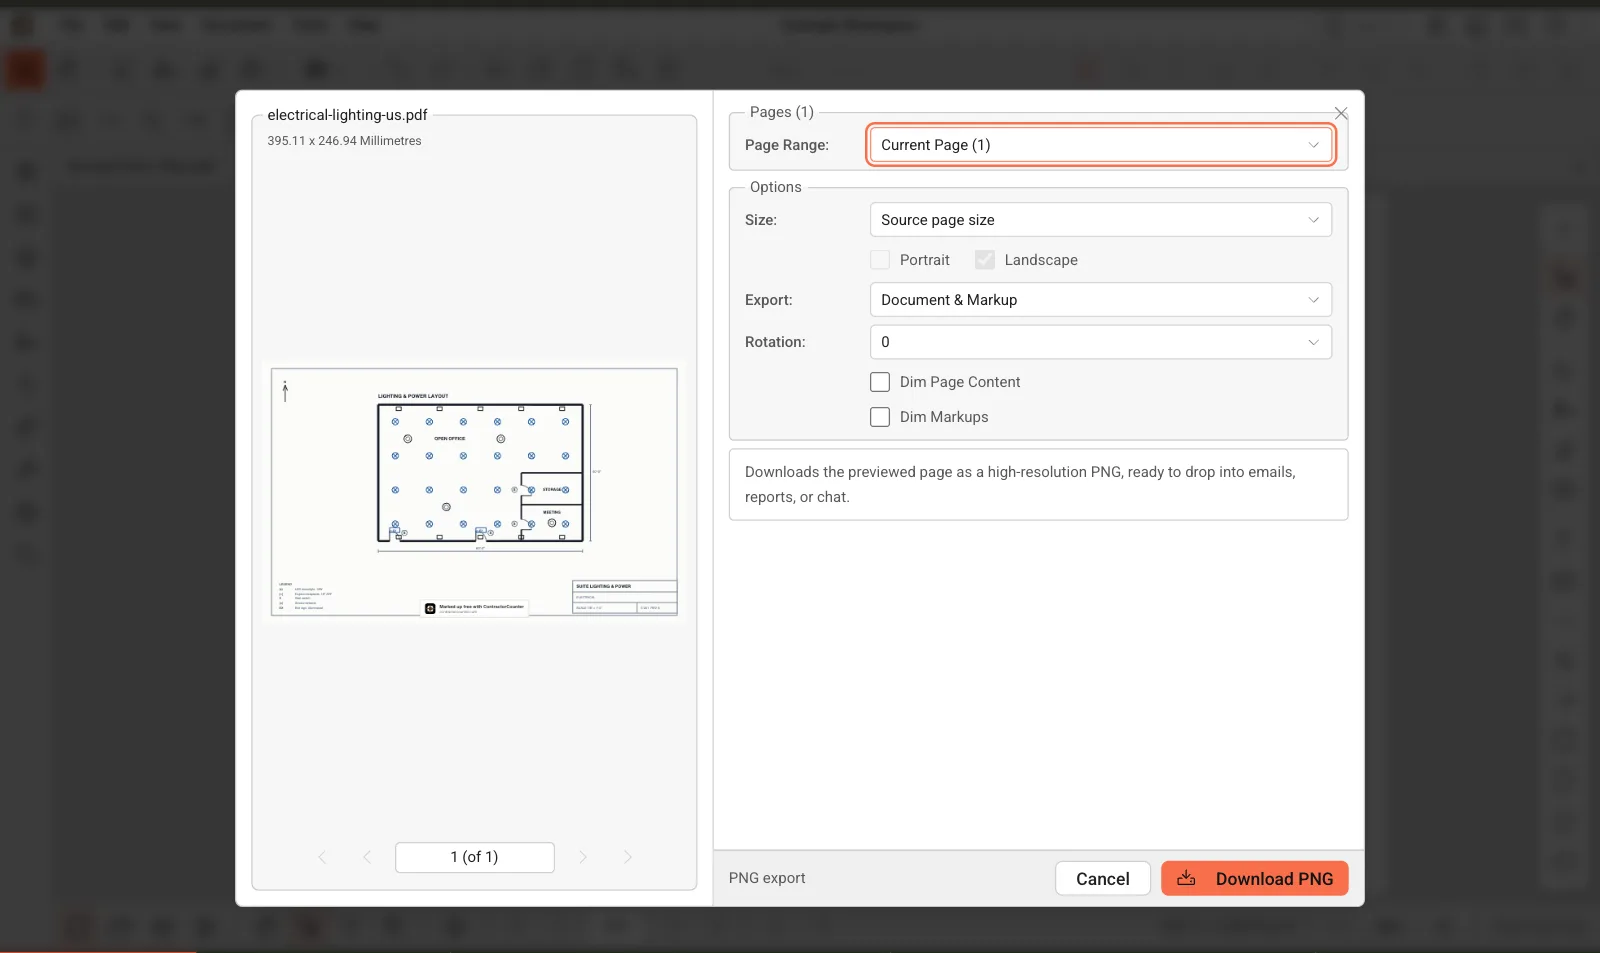Tick the Portrait orientation checkbox

click(880, 260)
